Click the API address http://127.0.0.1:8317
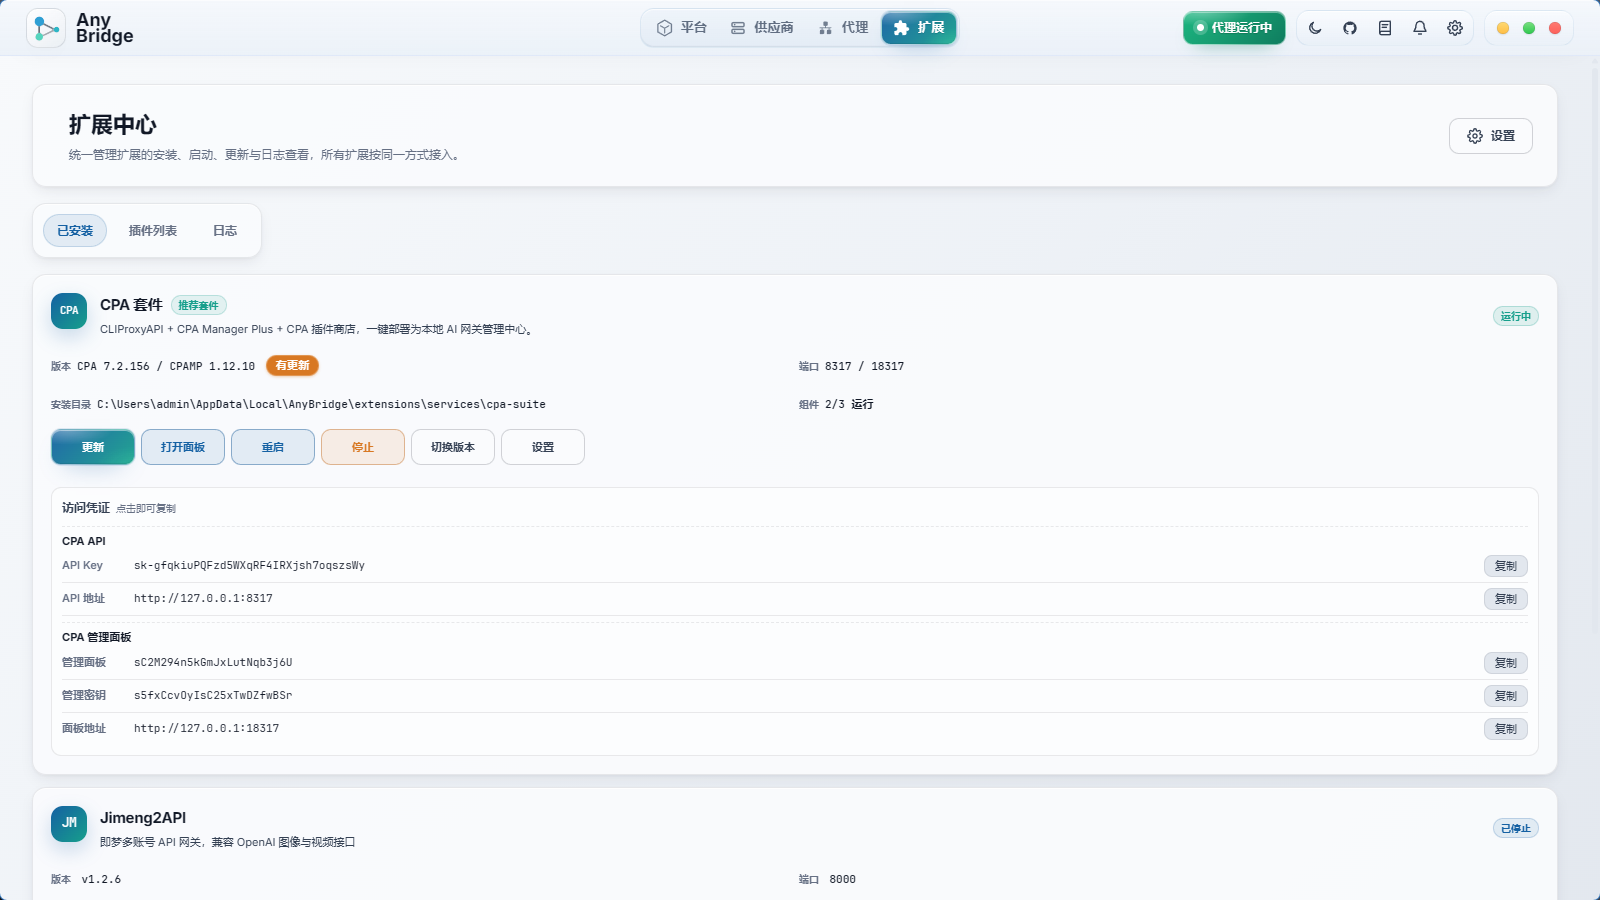The image size is (1600, 900). click(203, 599)
